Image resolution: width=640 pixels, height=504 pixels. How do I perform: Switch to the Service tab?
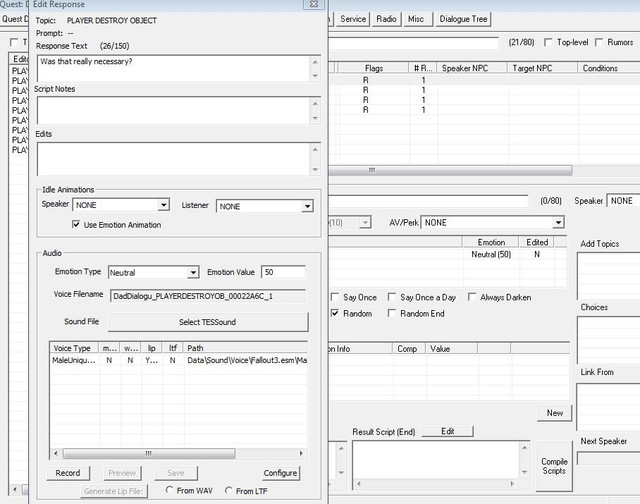[353, 19]
